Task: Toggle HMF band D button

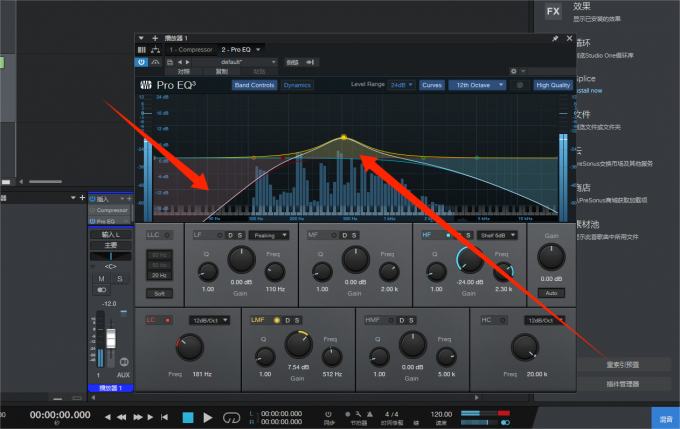Action: pyautogui.click(x=402, y=320)
